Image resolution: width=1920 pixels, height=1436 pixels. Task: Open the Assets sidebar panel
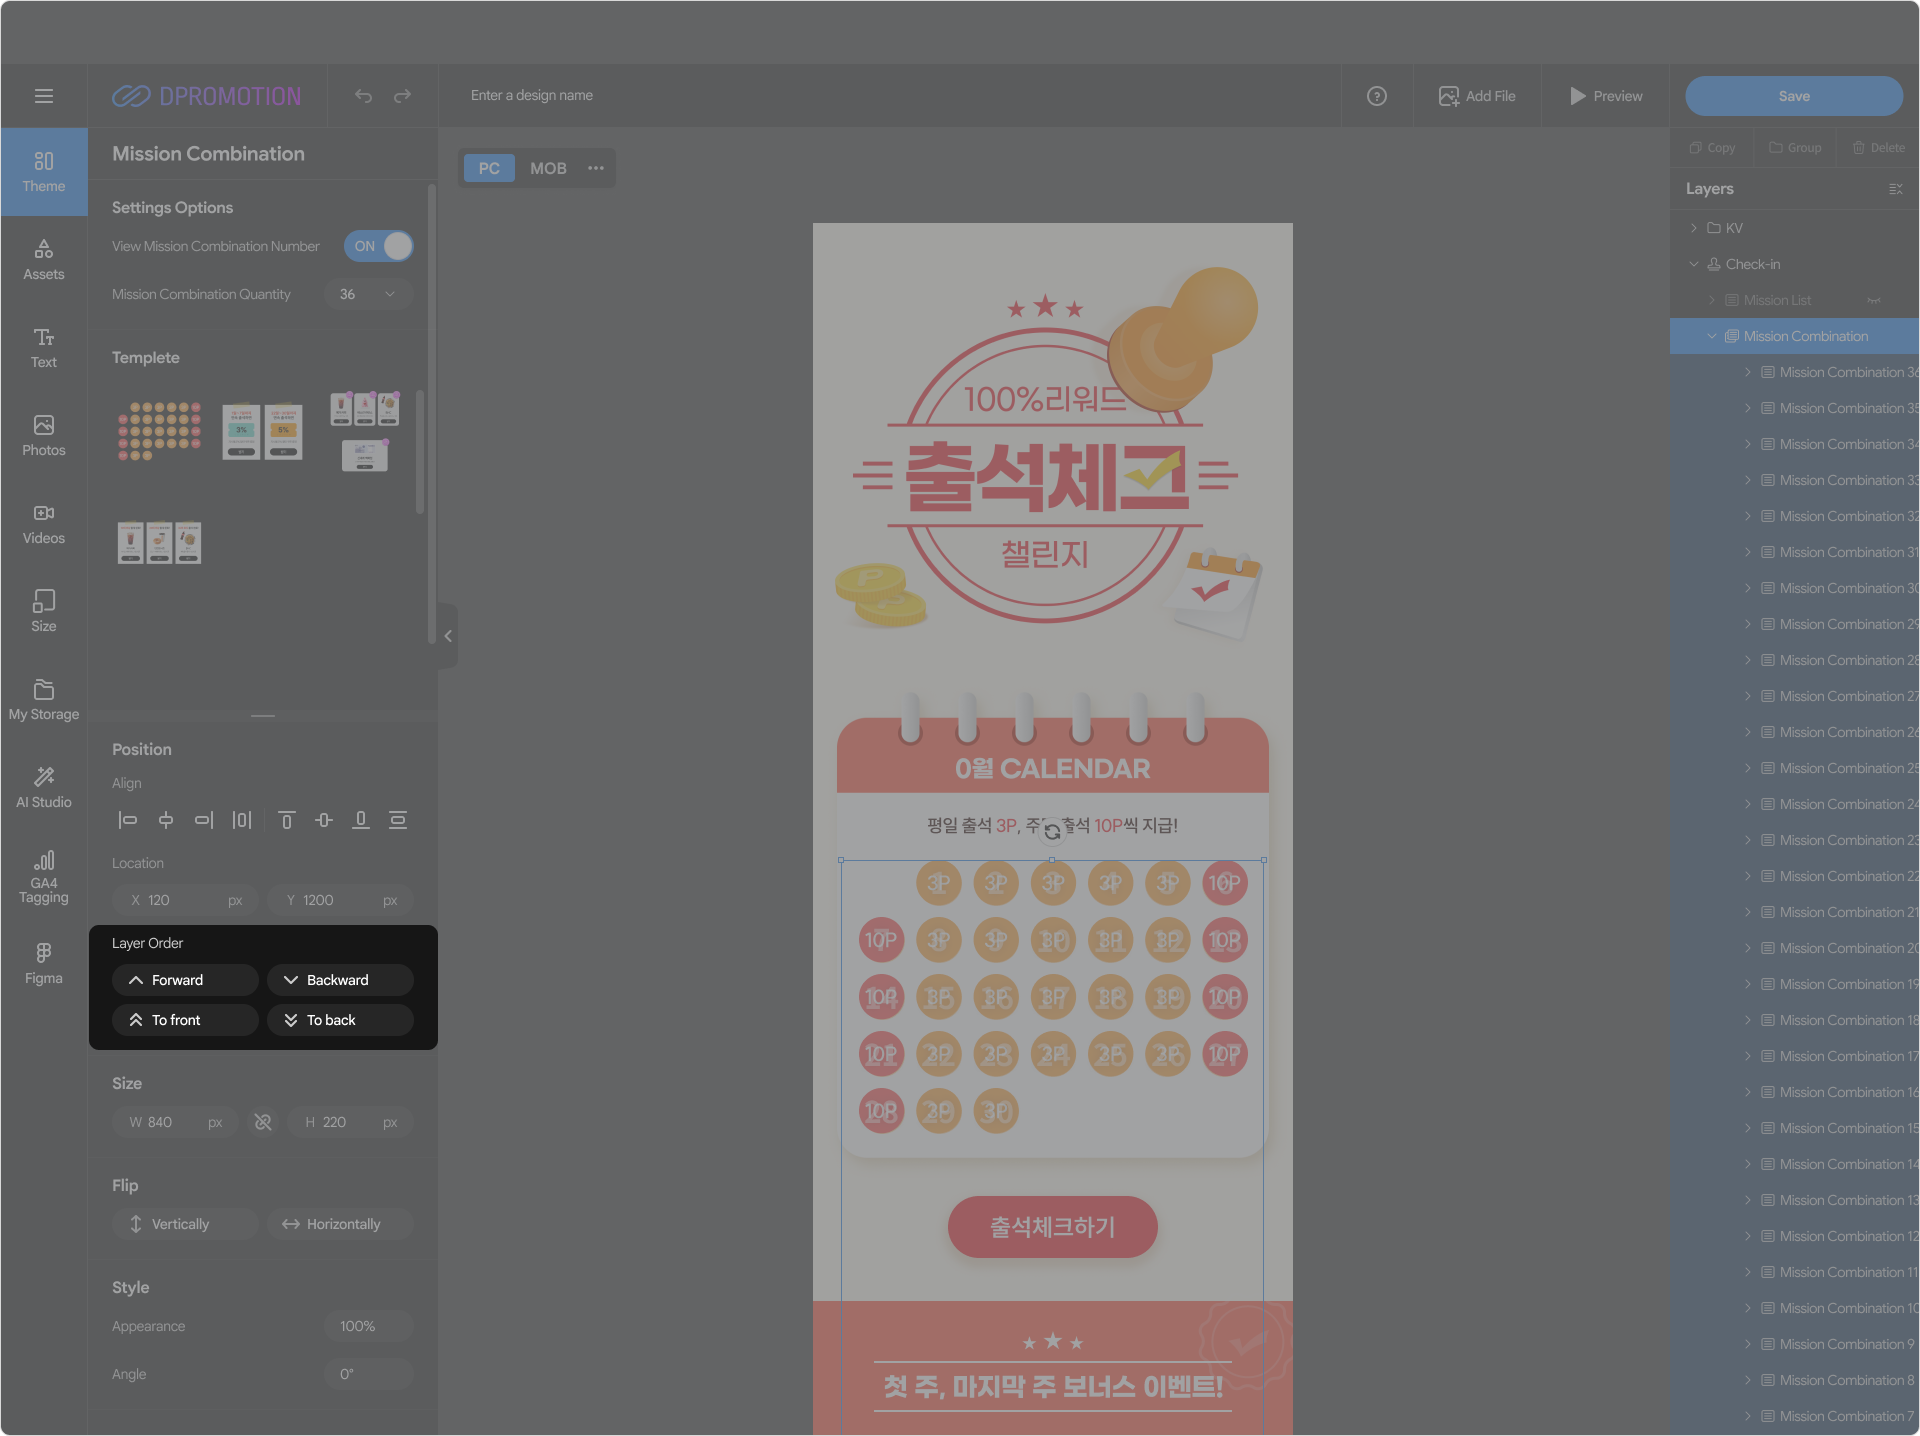tap(44, 260)
